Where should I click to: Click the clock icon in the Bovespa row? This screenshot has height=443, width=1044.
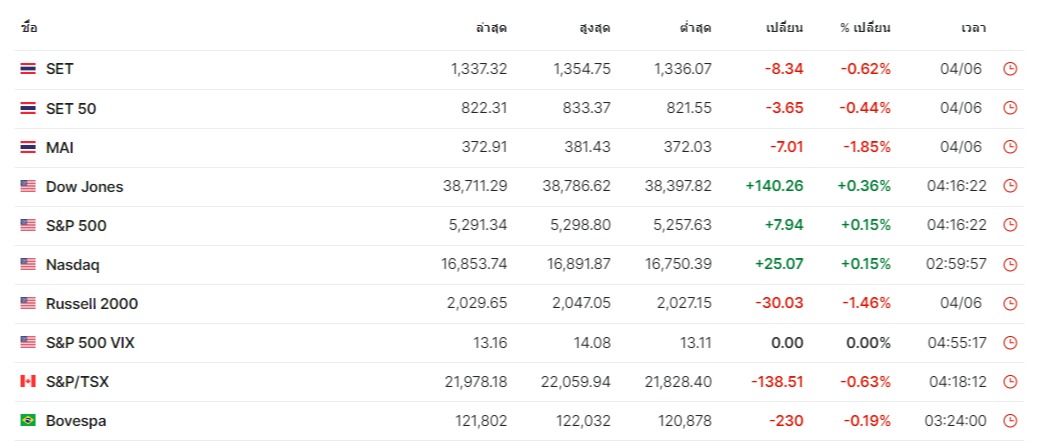click(1010, 421)
